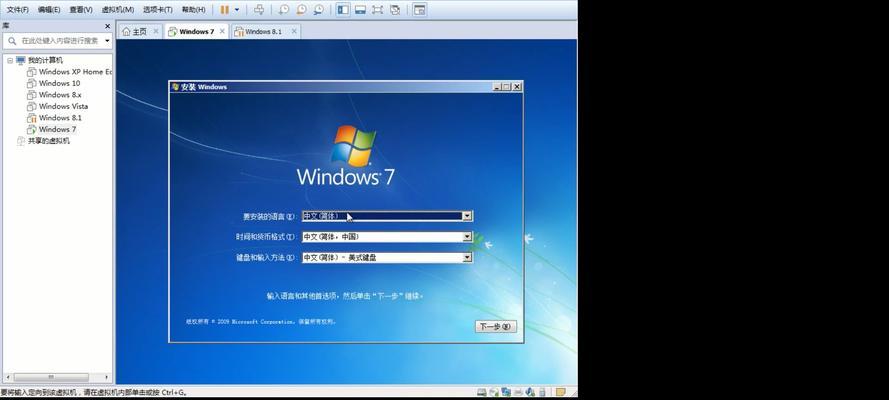The image size is (889, 400).
Task: Minimize the 安装 Windows dialog
Action: click(497, 87)
